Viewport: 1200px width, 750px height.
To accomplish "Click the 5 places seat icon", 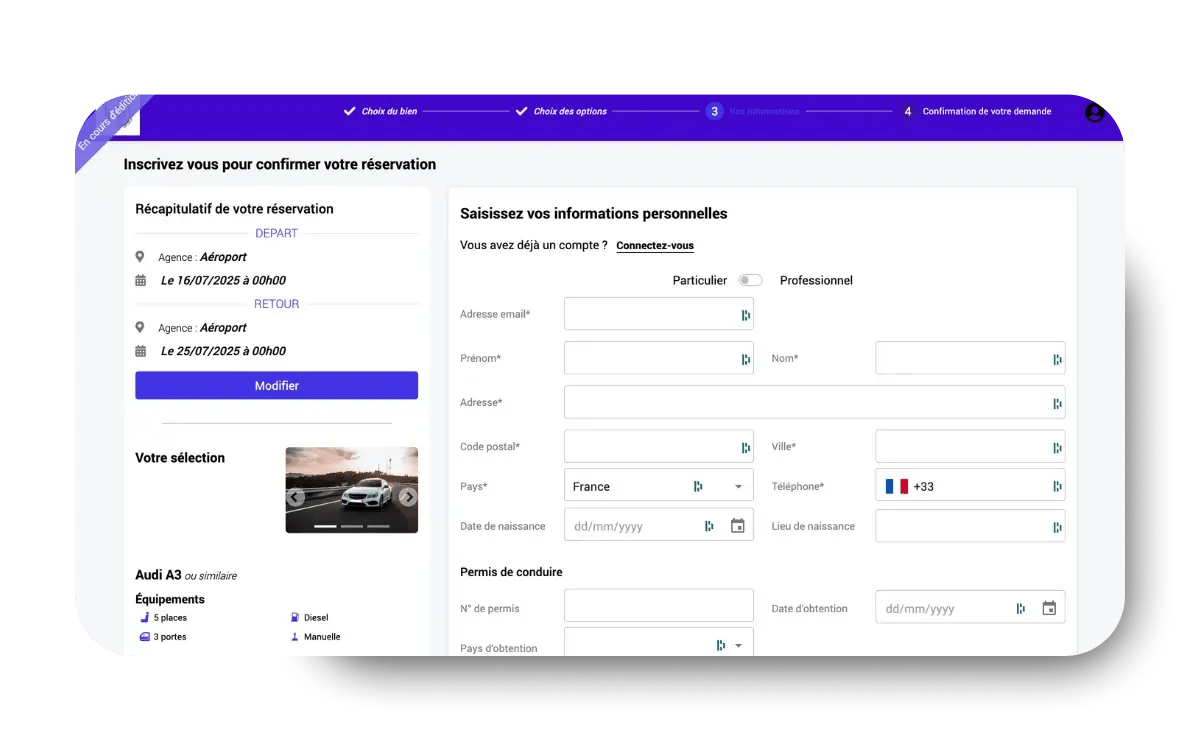I will 145,618.
